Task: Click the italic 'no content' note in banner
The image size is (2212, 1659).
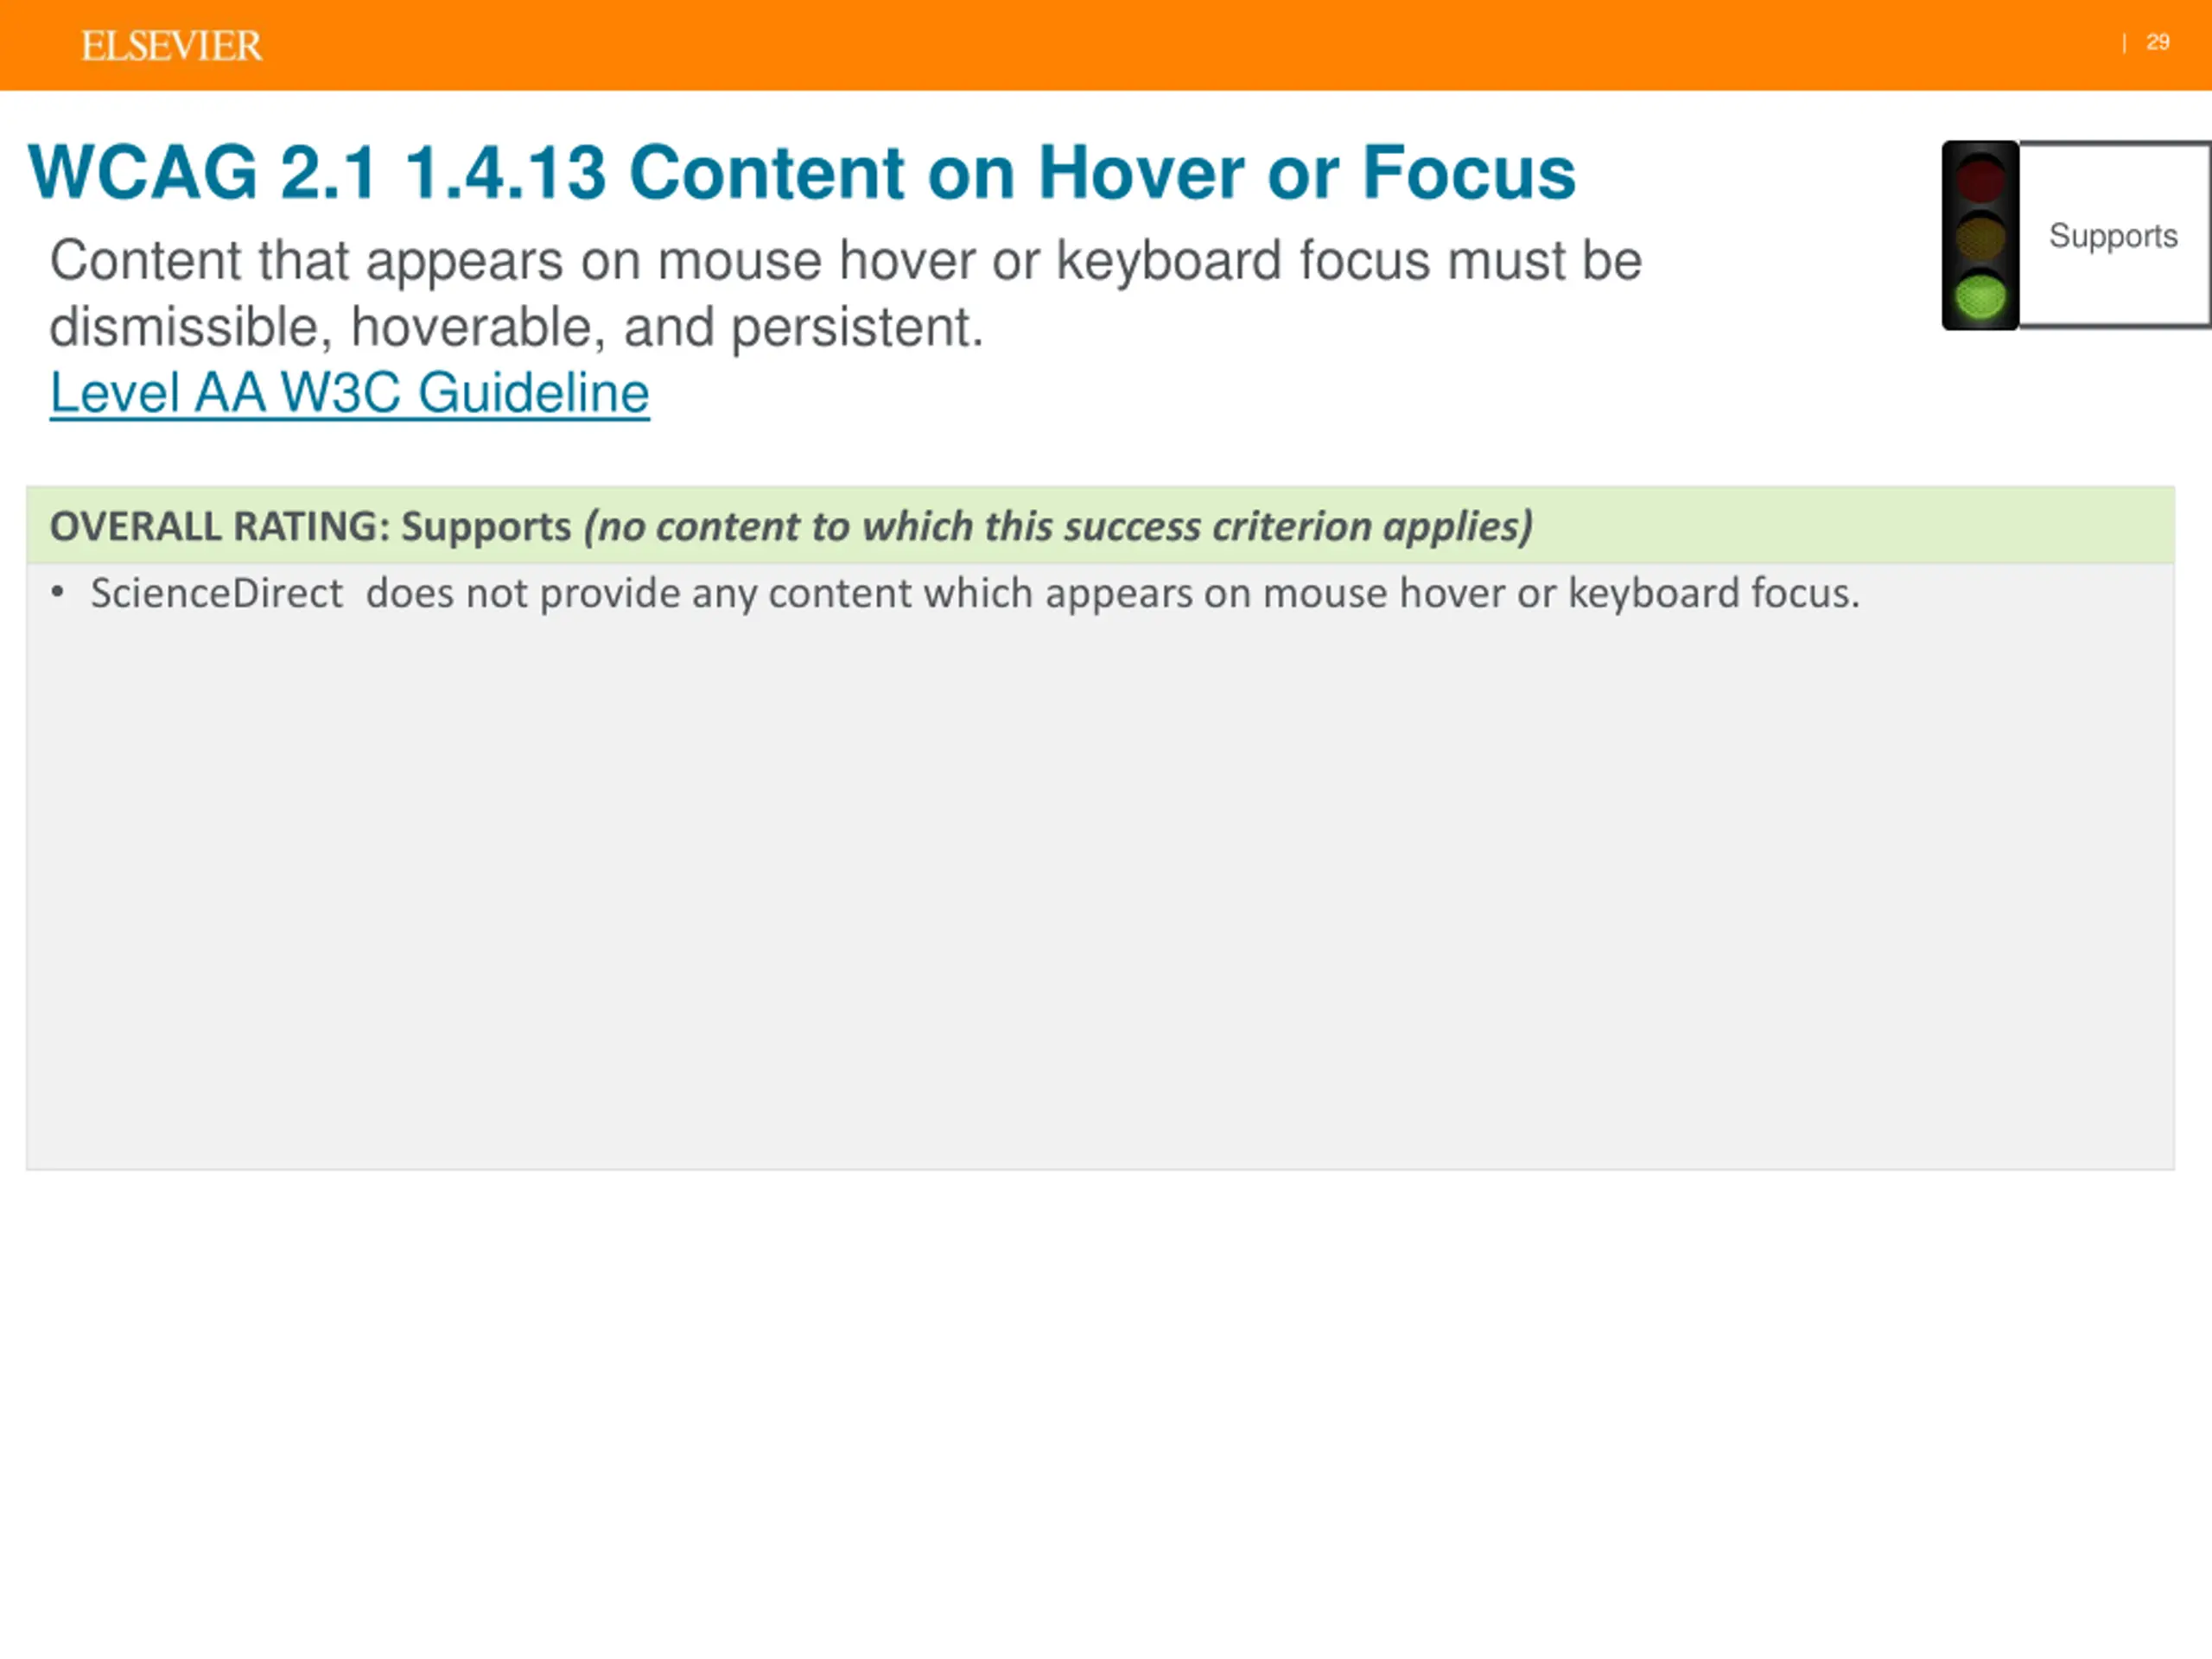Action: point(1058,526)
